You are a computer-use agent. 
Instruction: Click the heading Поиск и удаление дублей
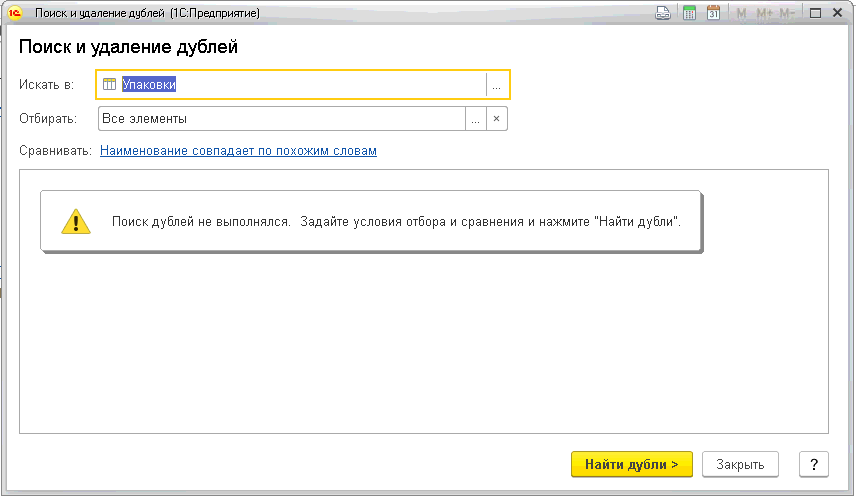(x=128, y=47)
